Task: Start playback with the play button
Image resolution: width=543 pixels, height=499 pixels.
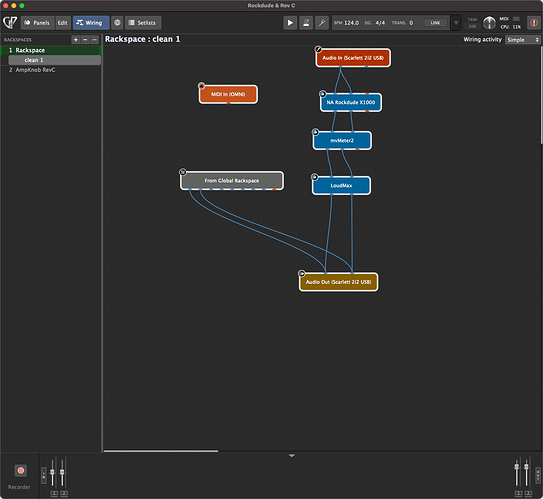Action: click(290, 23)
